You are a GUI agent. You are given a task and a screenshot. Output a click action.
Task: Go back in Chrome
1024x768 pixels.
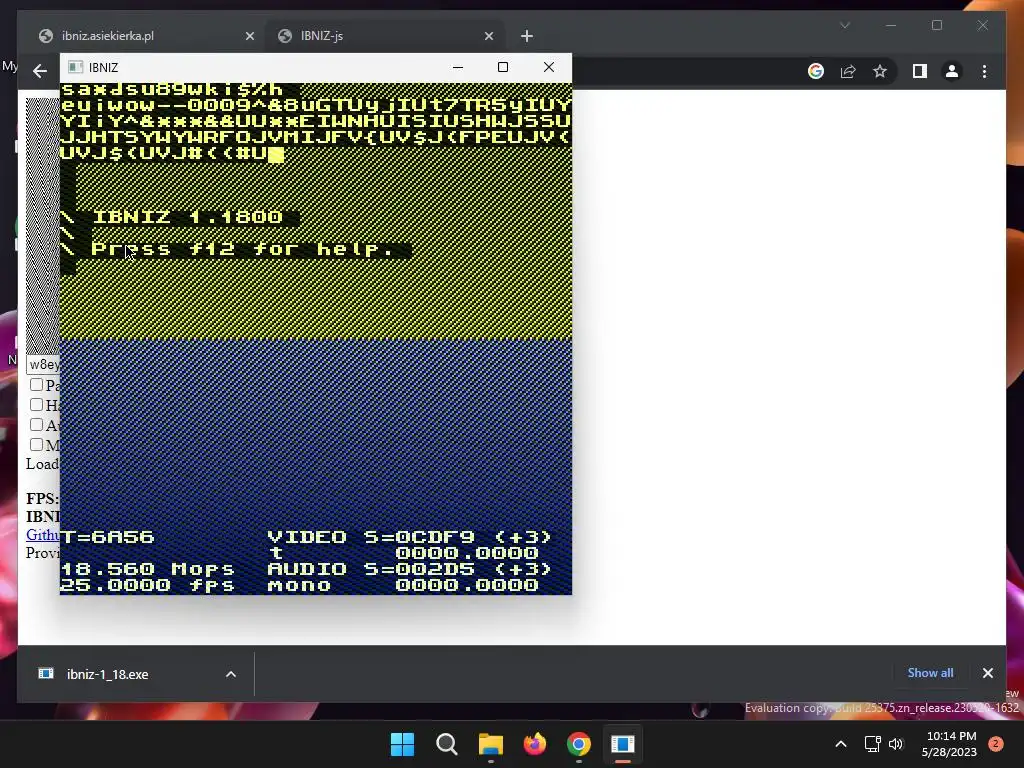[40, 71]
